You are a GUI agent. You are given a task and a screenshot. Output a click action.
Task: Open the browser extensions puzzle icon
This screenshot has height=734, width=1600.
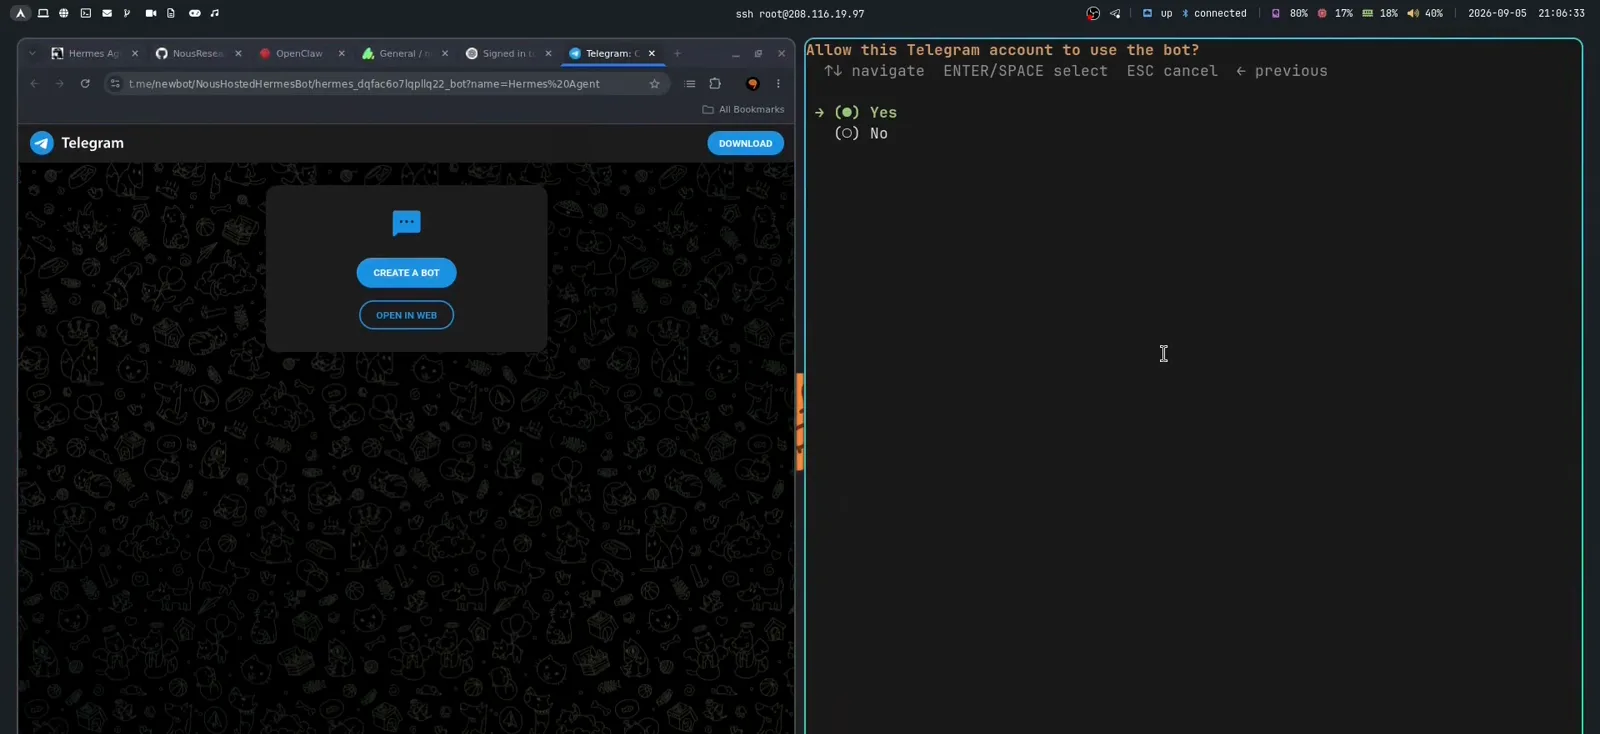tap(715, 83)
